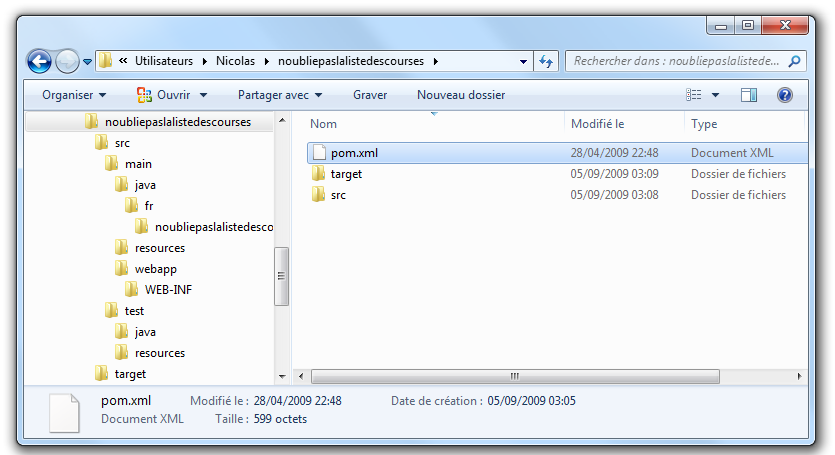Select webapp folder in navigation tree

[x=155, y=269]
